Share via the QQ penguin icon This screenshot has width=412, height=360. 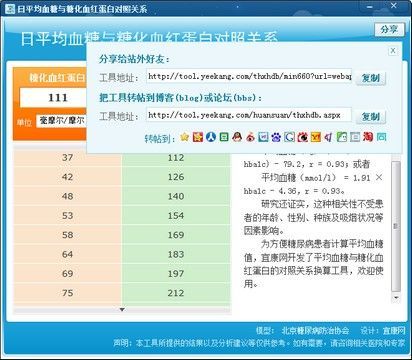pyautogui.click(x=237, y=137)
